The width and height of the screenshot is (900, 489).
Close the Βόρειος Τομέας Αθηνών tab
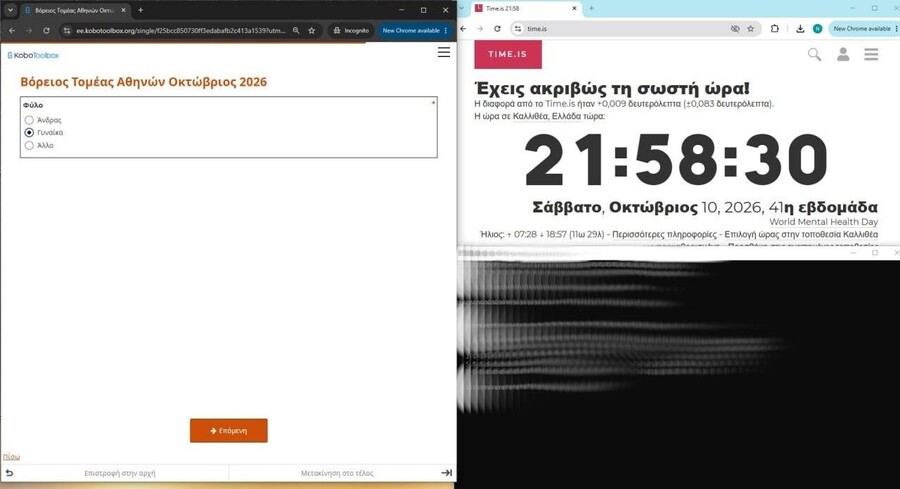point(123,10)
